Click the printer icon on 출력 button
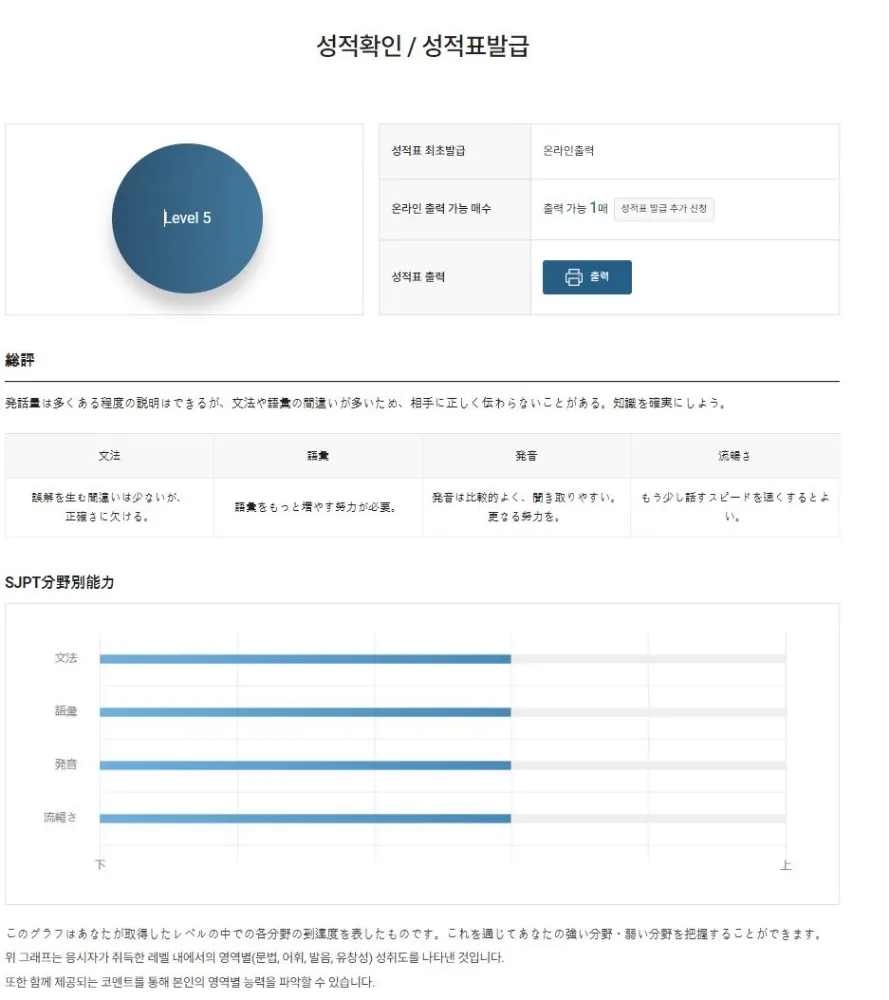Viewport: 889px width, 1000px height. tap(573, 277)
